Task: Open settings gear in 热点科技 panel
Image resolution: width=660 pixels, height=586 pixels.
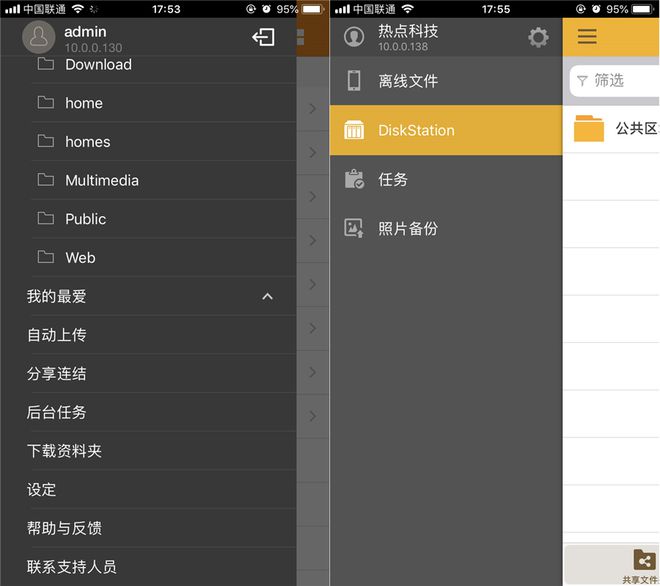Action: pyautogui.click(x=538, y=37)
